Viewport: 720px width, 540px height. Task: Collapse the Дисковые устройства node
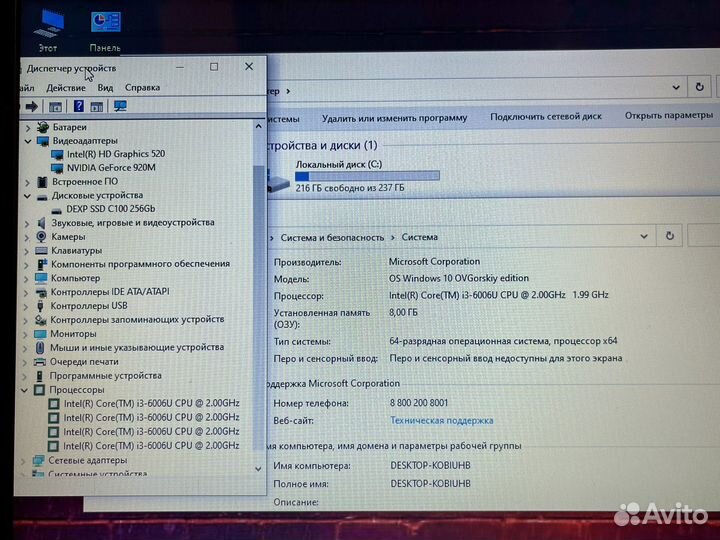coord(28,196)
